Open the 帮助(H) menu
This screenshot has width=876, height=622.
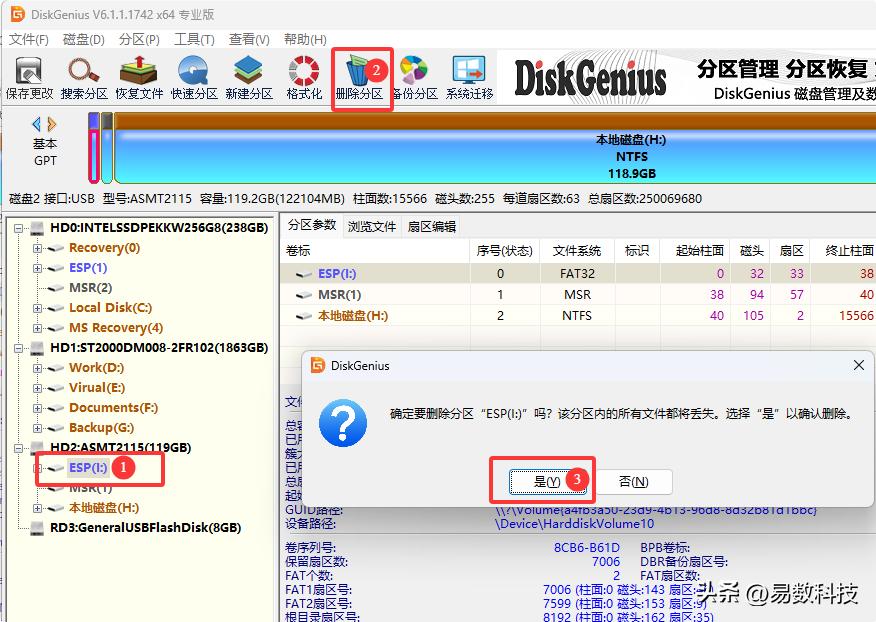[305, 39]
